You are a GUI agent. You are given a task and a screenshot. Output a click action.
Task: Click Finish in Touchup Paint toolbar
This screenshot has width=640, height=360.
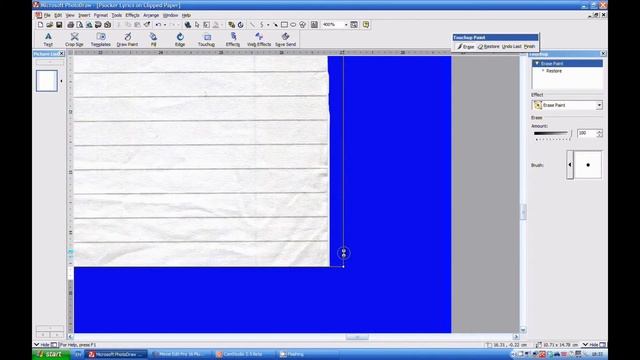click(x=529, y=47)
